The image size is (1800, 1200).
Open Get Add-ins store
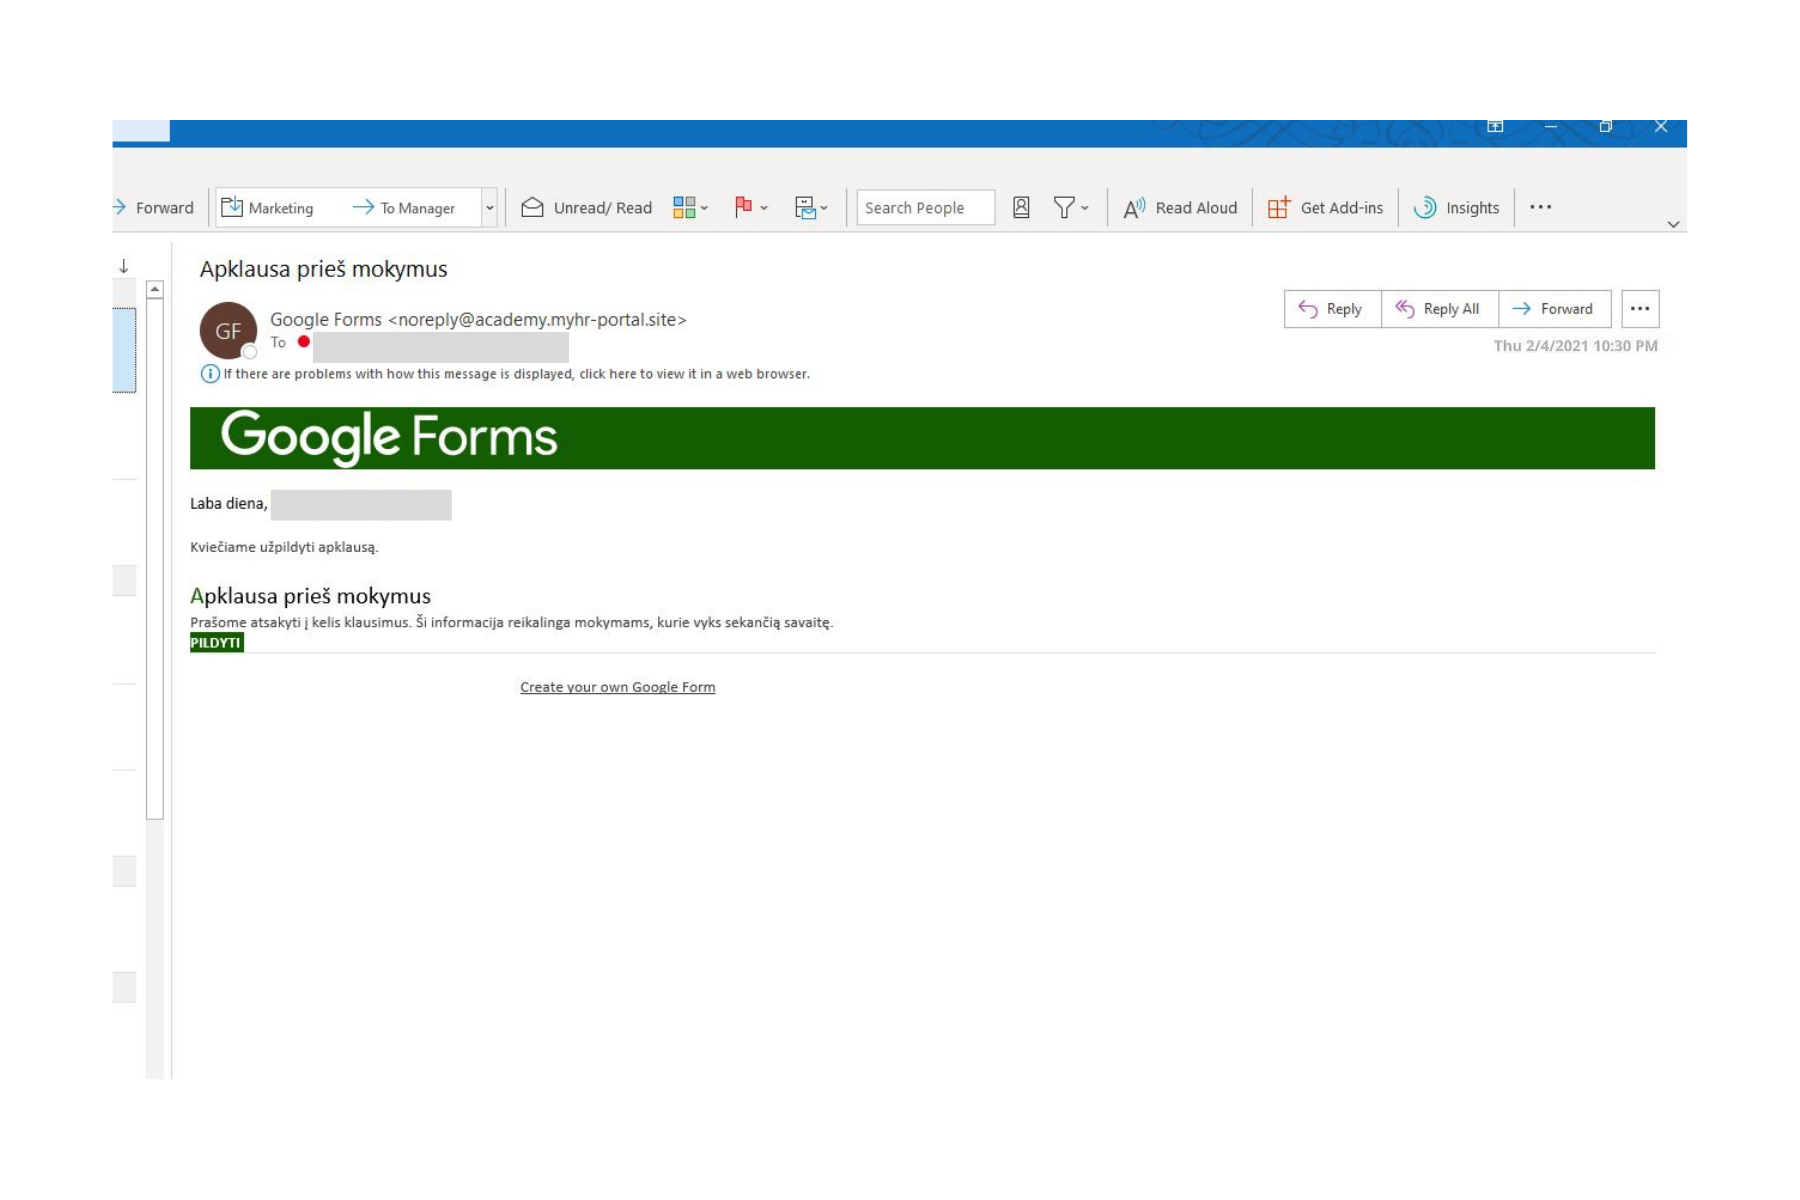(1325, 208)
